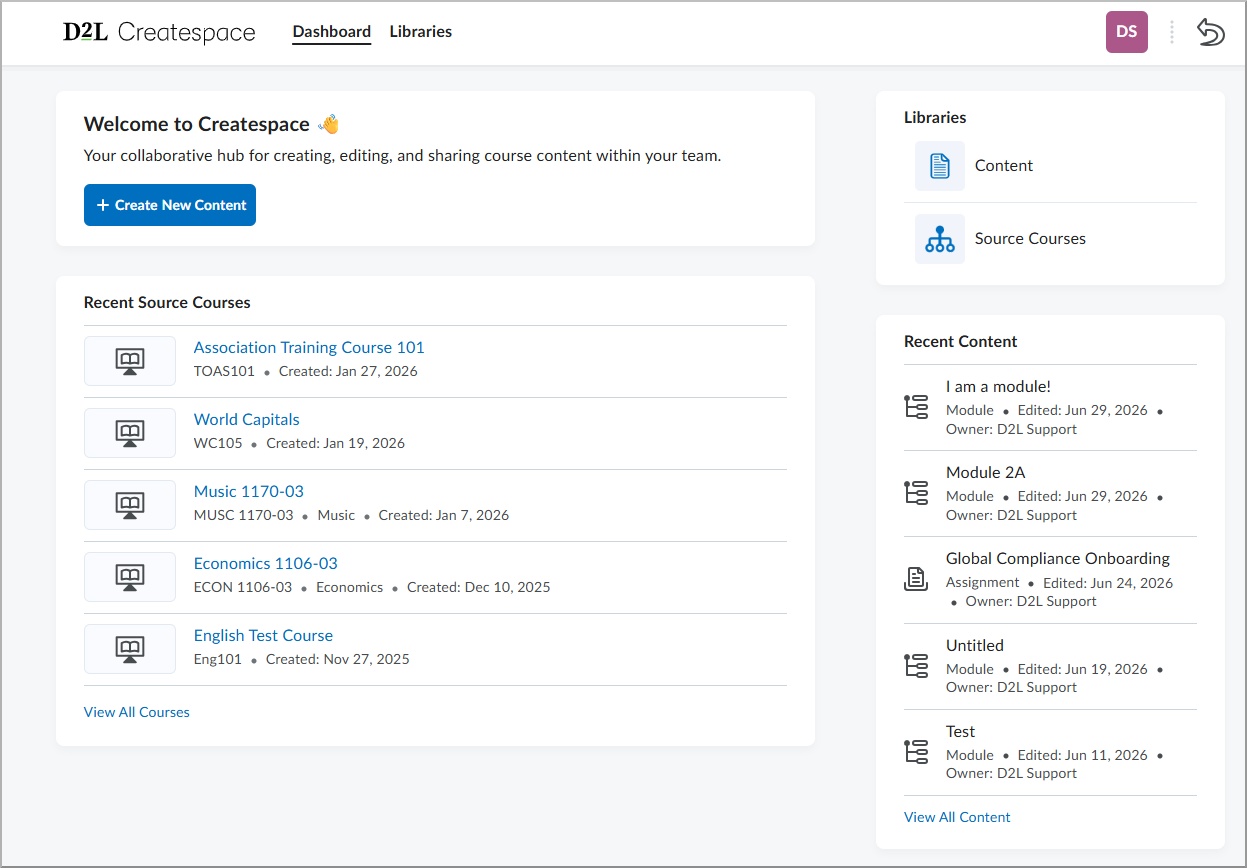Click the Welcome to Createspace heading
1247x868 pixels.
(x=197, y=124)
